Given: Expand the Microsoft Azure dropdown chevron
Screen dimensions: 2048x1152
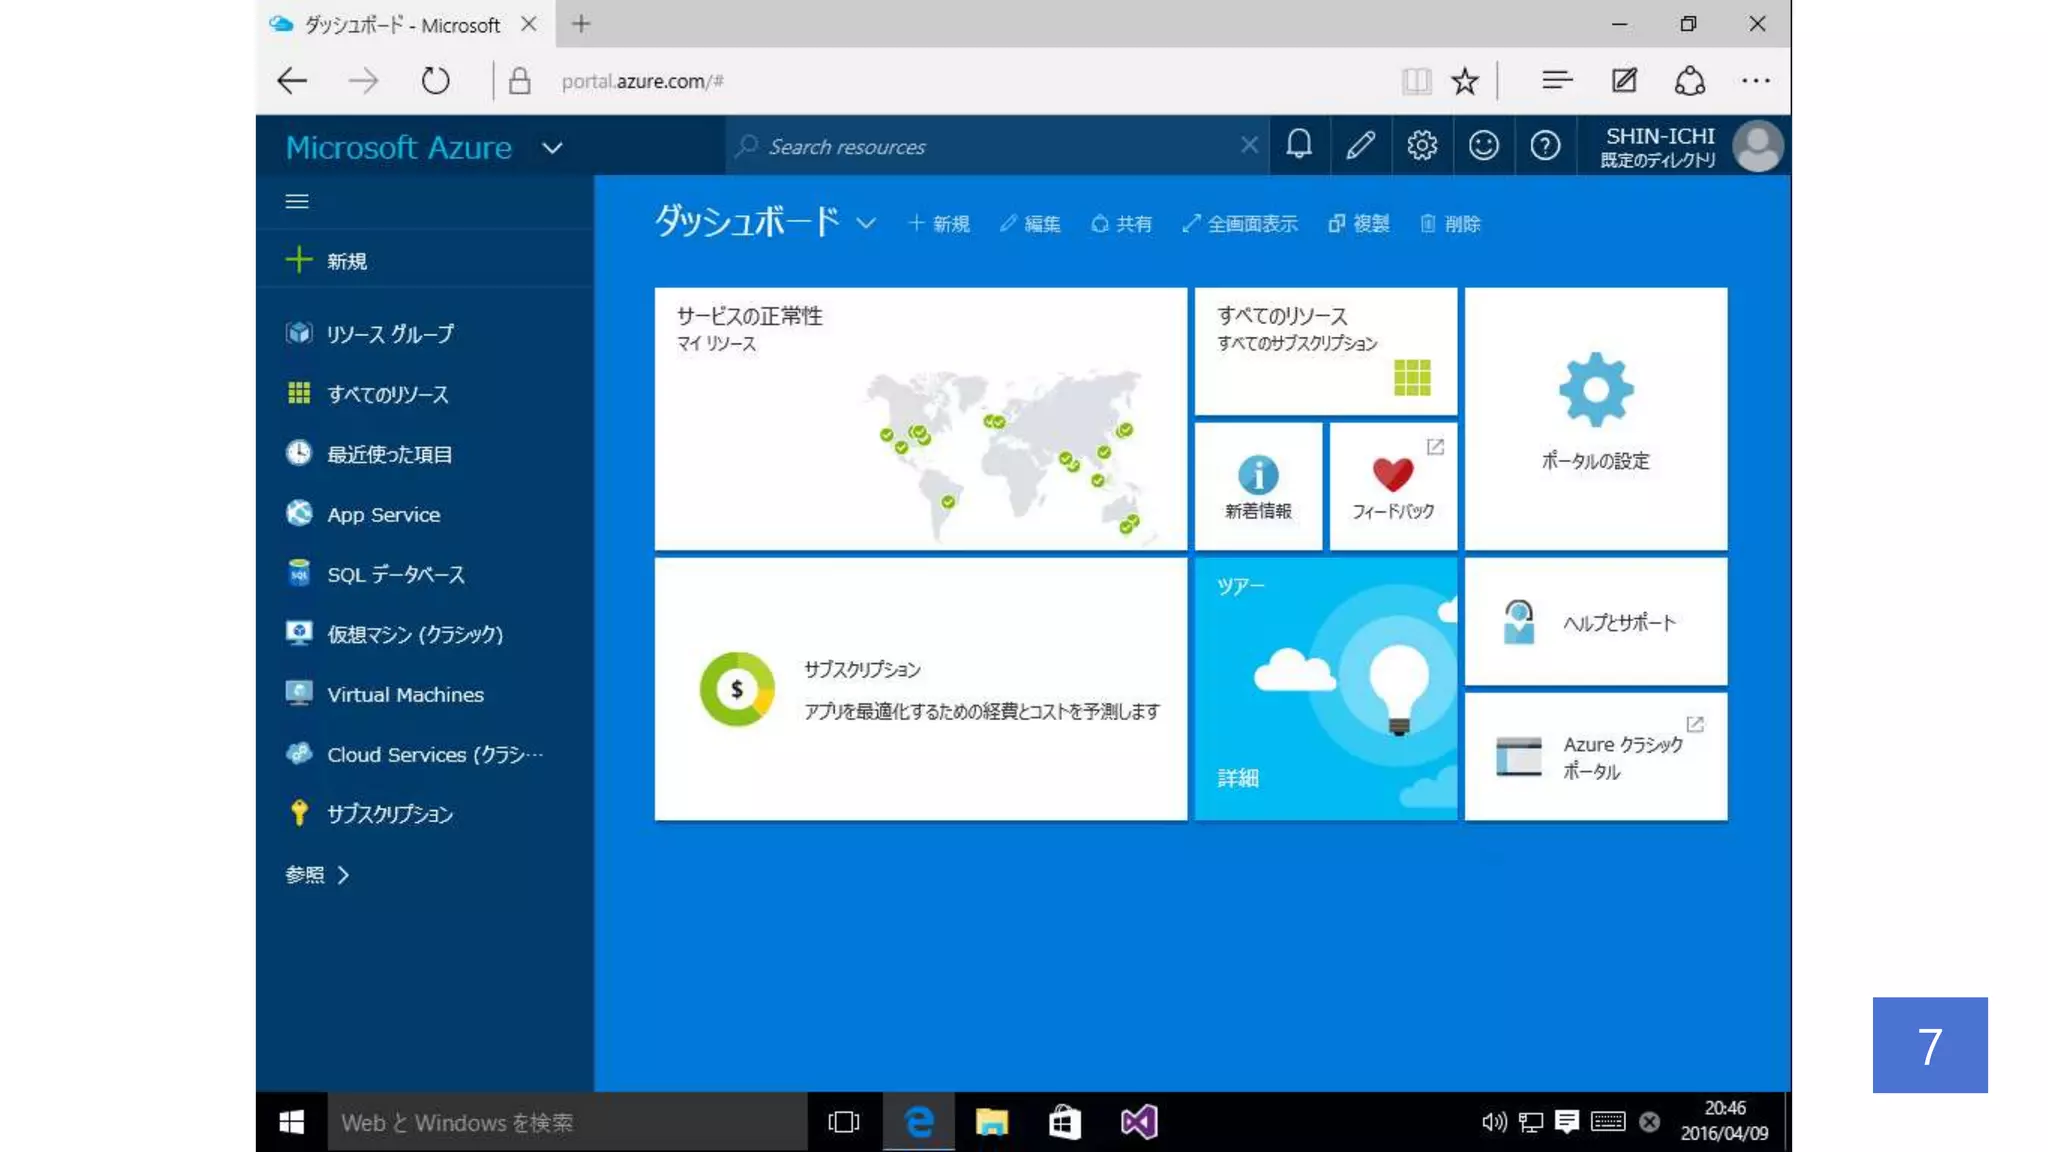Looking at the screenshot, I should point(552,148).
